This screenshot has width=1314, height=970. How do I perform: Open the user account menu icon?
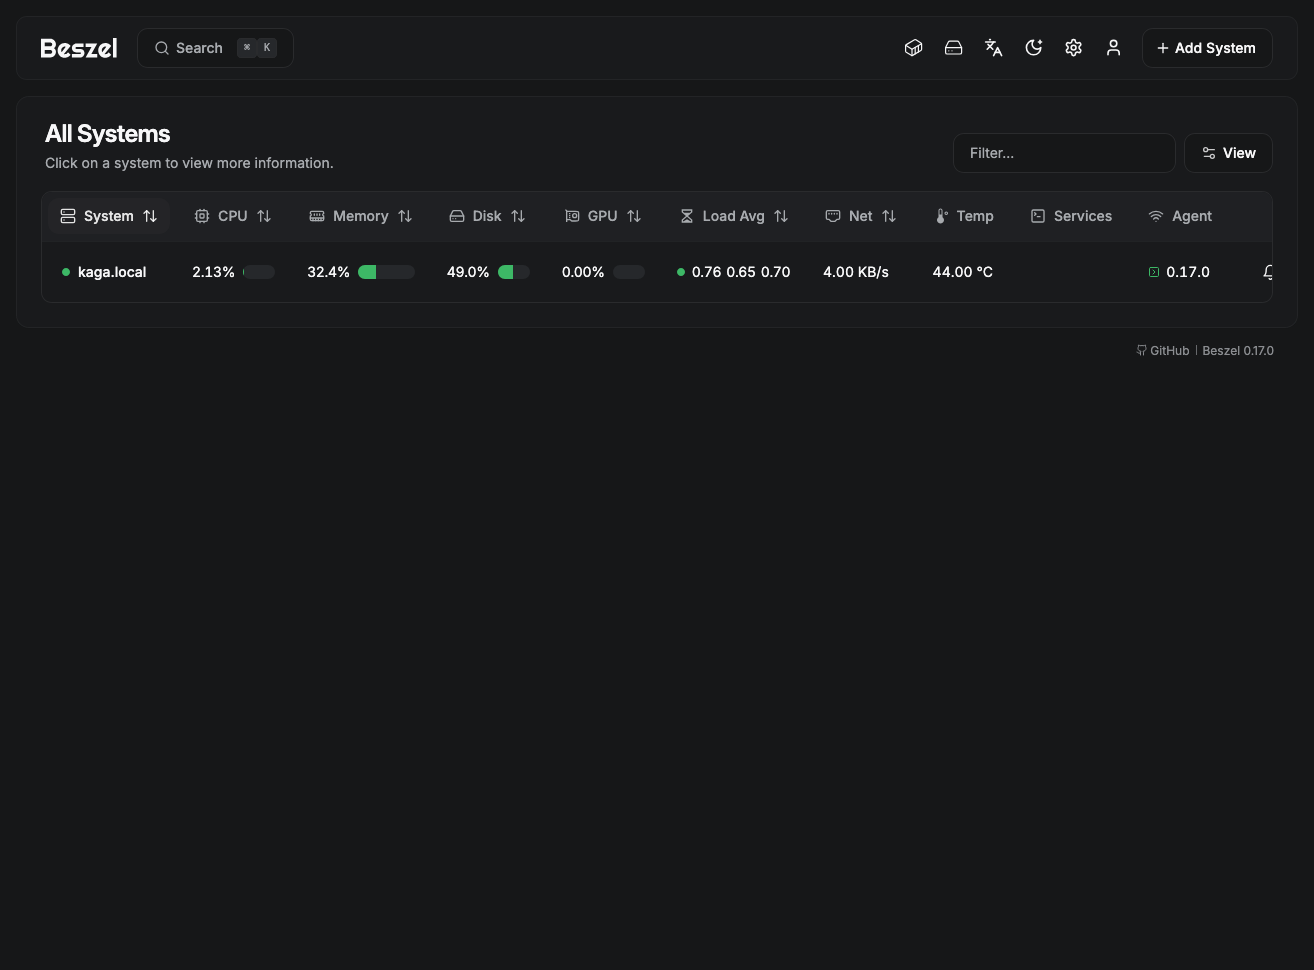(x=1113, y=48)
